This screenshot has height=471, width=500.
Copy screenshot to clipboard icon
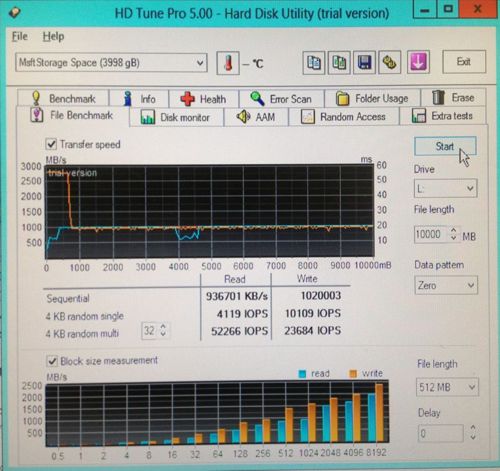[x=339, y=62]
